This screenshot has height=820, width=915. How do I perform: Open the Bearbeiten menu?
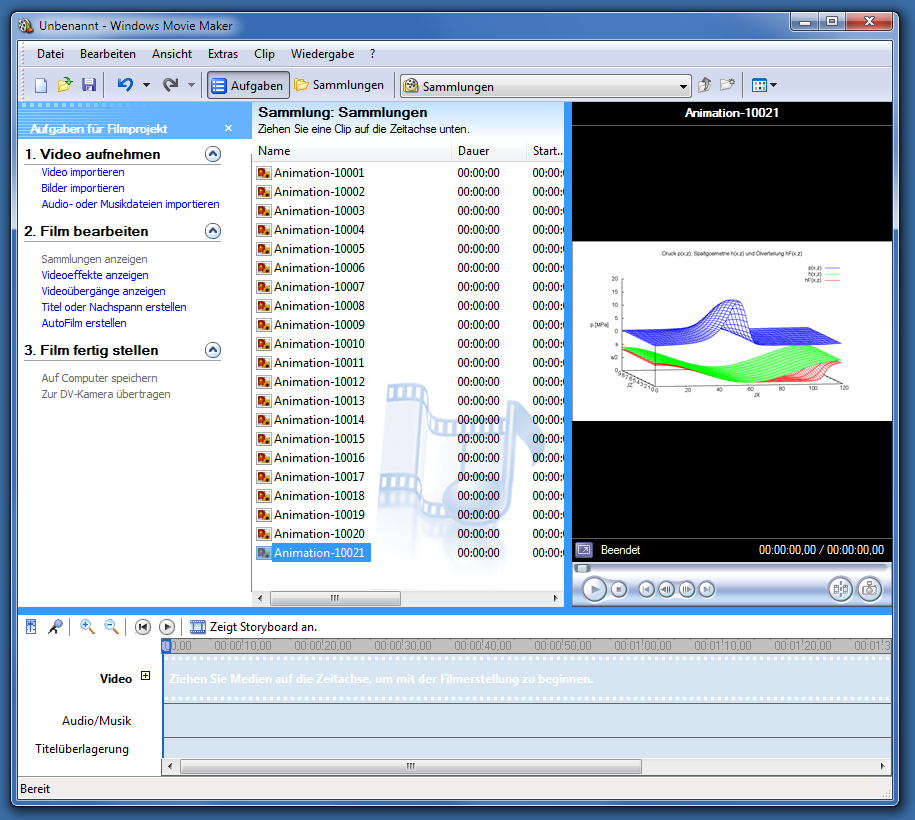pos(108,54)
